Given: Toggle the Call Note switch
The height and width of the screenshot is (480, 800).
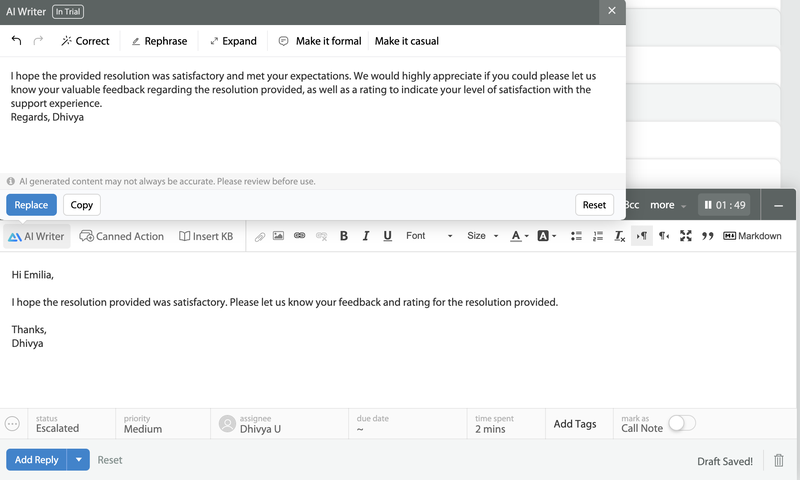Looking at the screenshot, I should point(682,423).
